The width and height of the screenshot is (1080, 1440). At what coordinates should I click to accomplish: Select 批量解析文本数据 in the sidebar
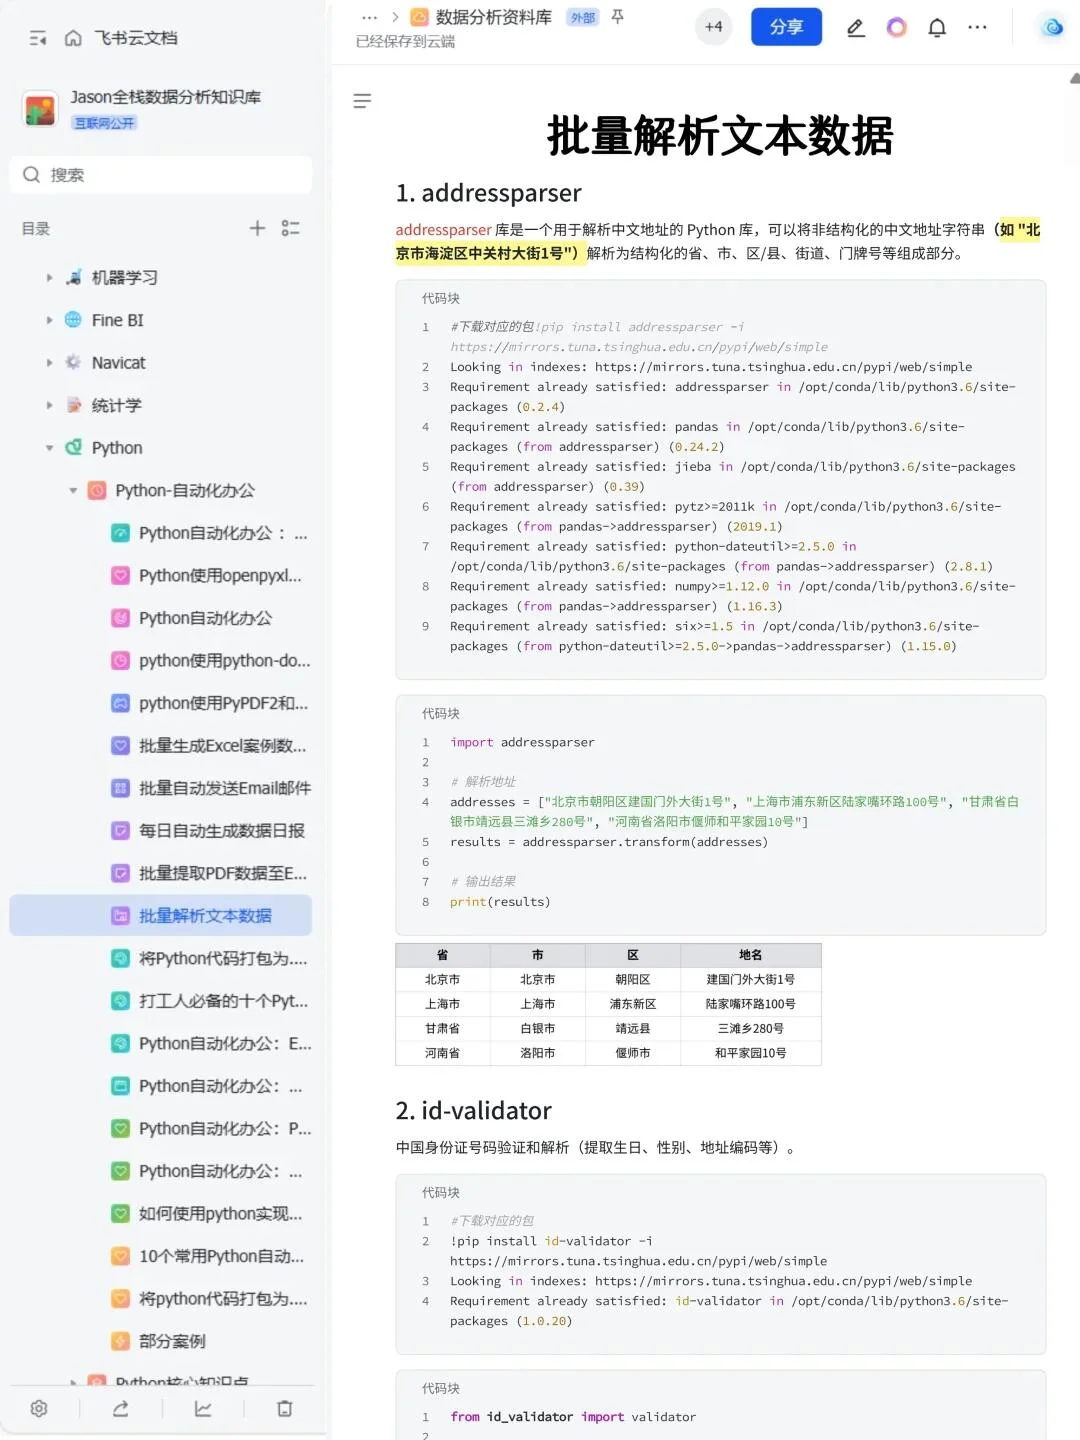[x=203, y=915]
